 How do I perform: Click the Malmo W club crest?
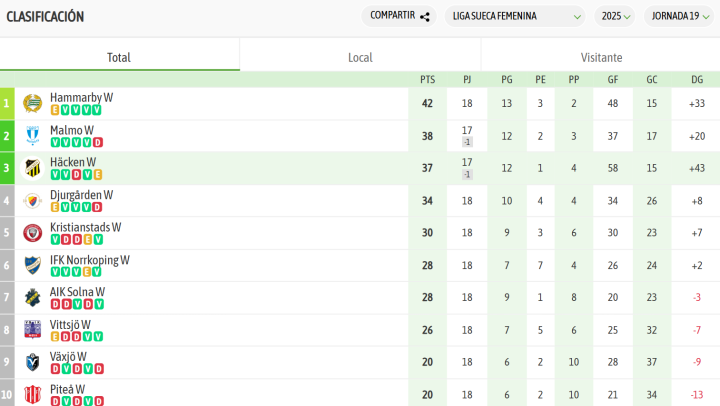click(x=32, y=136)
